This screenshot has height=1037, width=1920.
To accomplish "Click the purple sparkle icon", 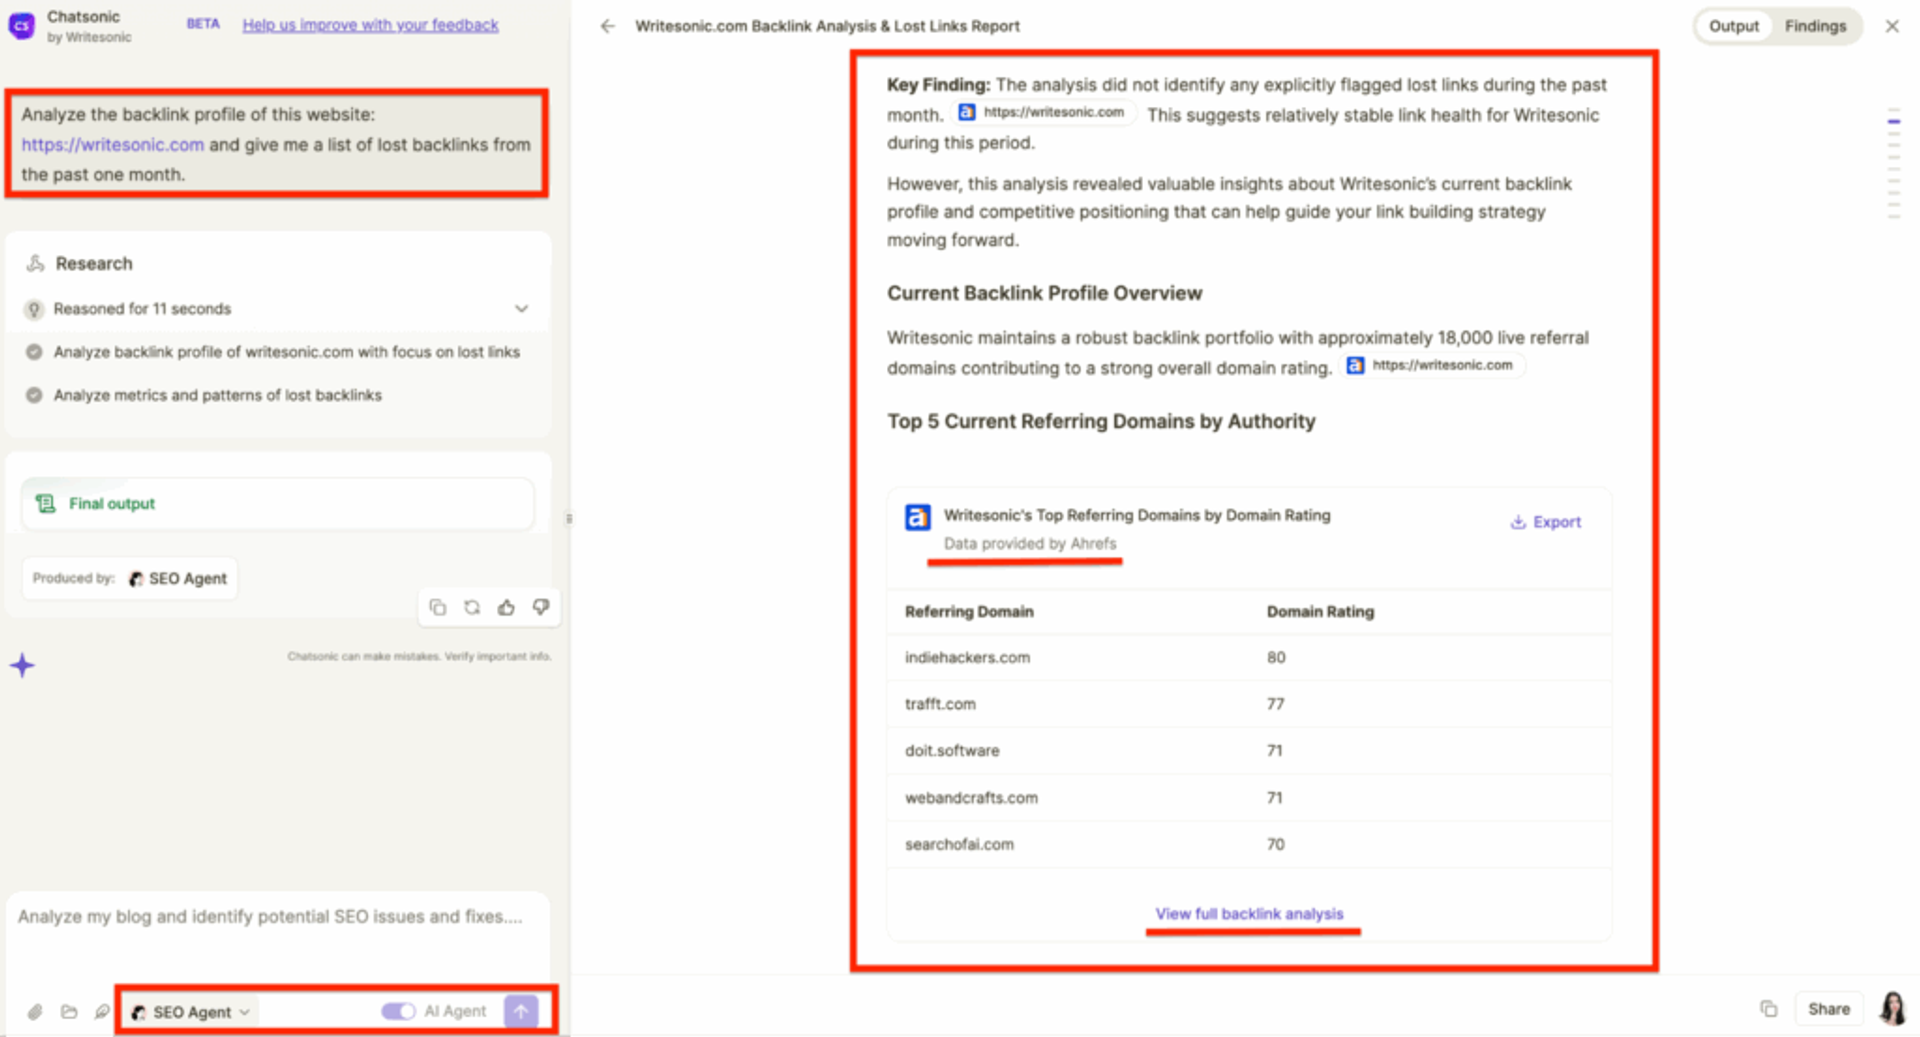I will click(22, 665).
